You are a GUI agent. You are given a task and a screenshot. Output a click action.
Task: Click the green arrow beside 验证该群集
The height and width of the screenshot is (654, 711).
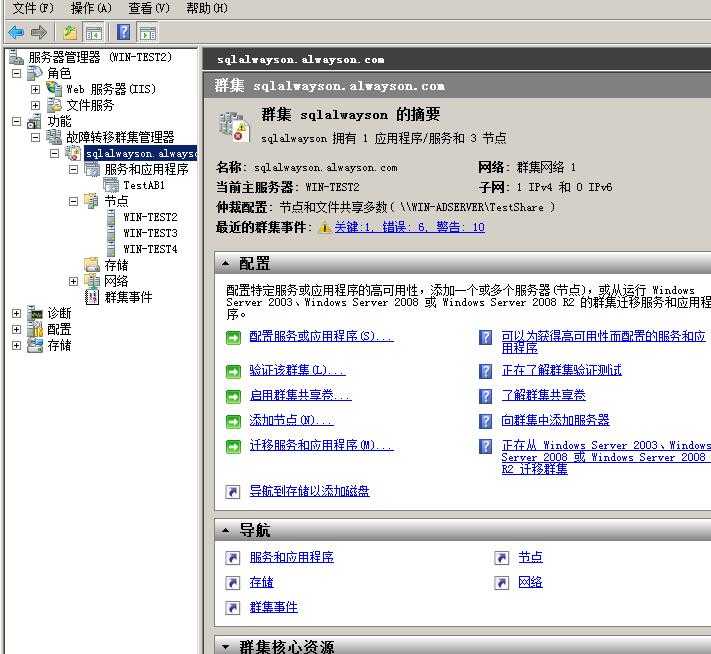coord(233,372)
